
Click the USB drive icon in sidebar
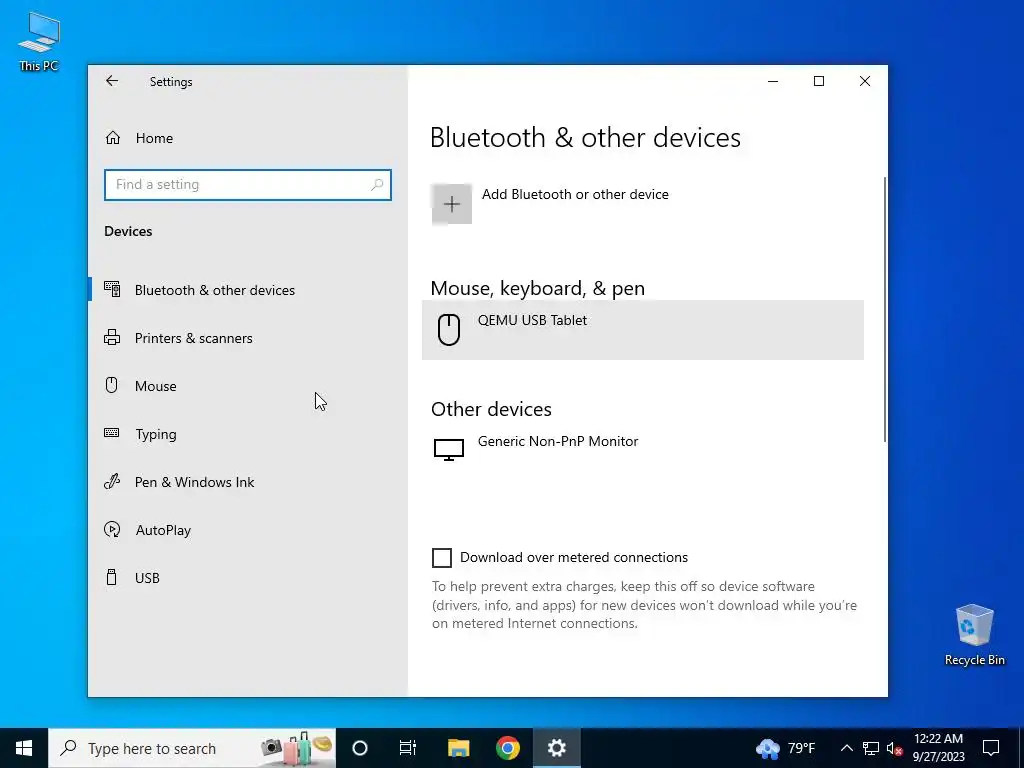[x=112, y=577]
